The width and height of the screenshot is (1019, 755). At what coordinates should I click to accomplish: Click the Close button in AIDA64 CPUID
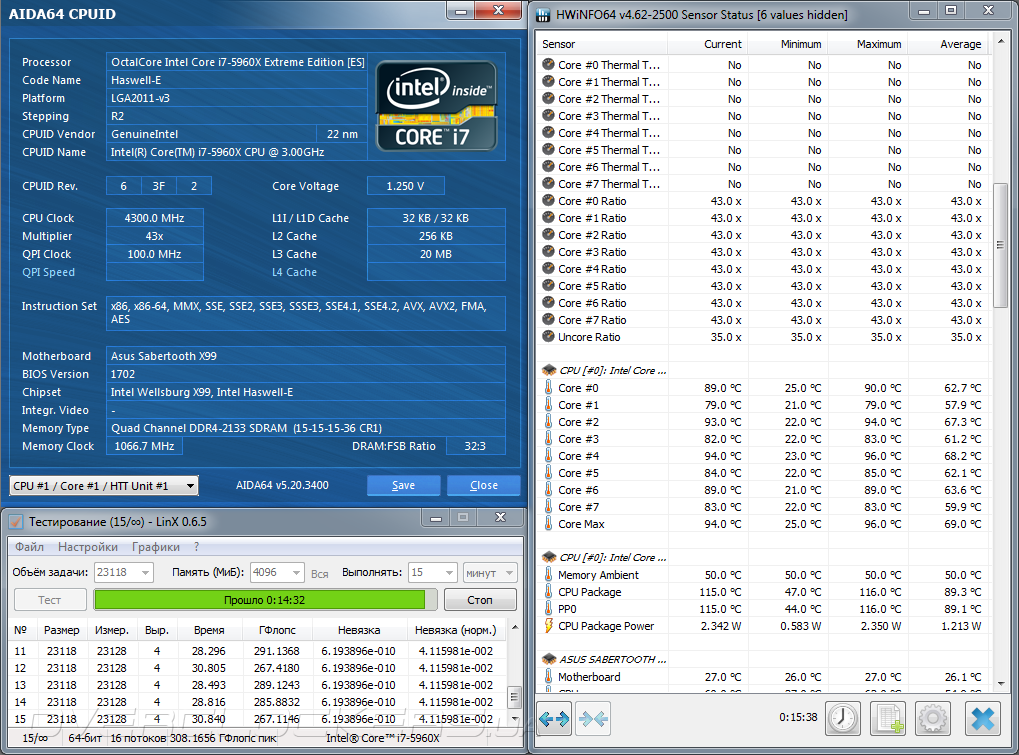tap(484, 485)
